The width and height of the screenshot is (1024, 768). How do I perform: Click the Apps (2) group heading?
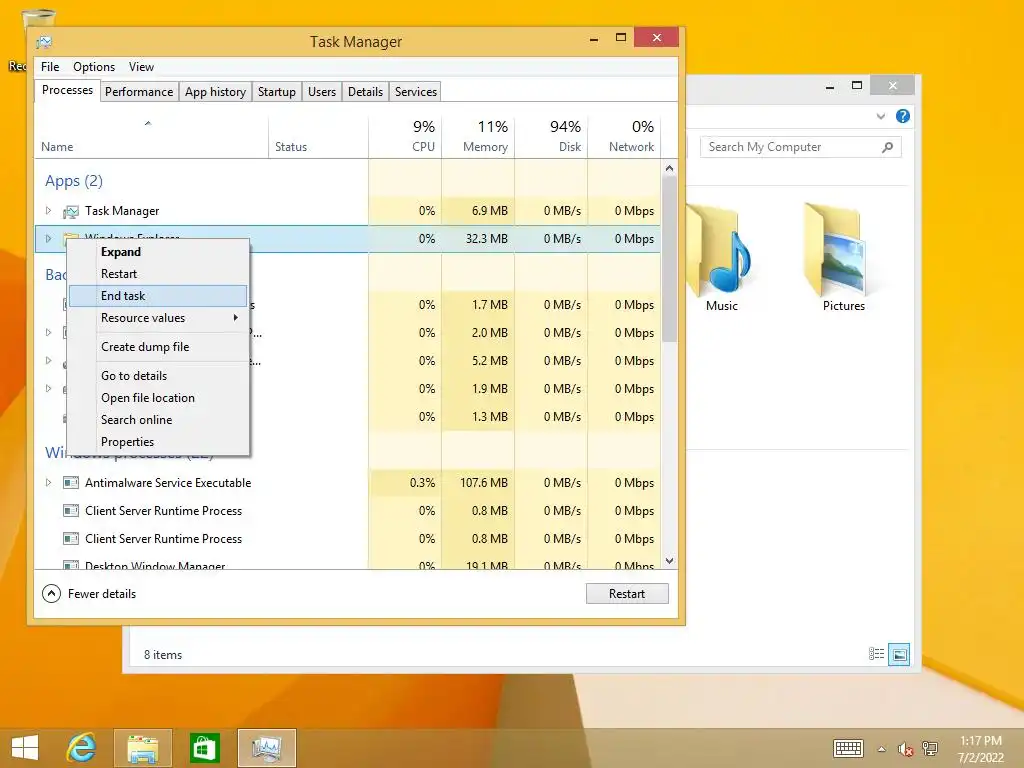(x=74, y=181)
